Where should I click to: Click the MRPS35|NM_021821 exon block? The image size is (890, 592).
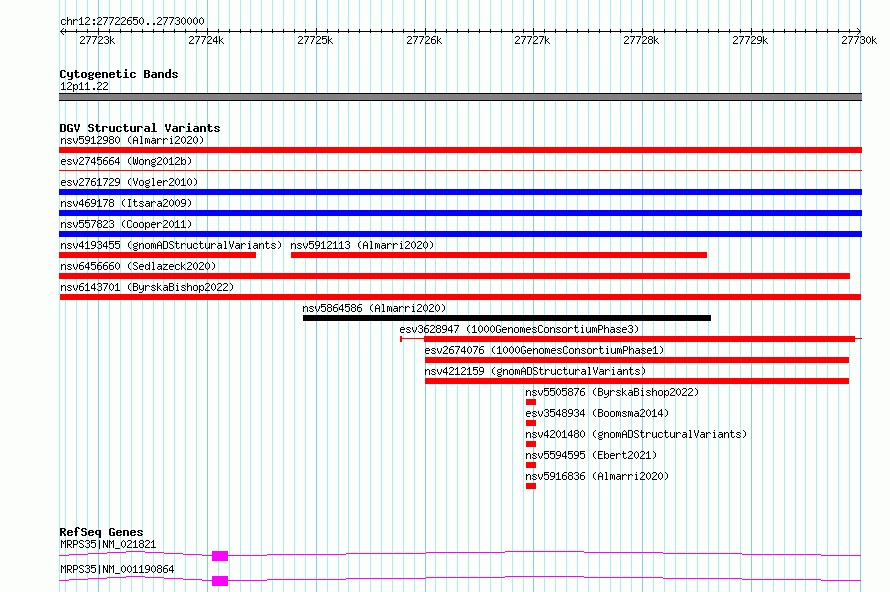(x=220, y=556)
